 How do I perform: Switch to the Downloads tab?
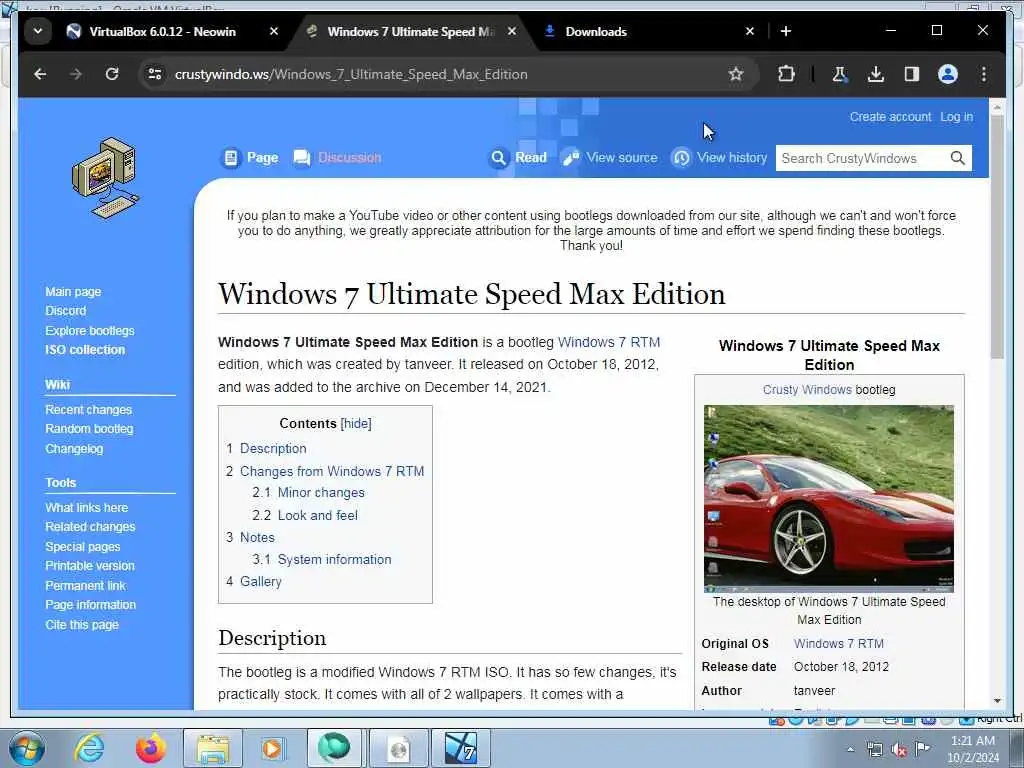click(x=596, y=31)
